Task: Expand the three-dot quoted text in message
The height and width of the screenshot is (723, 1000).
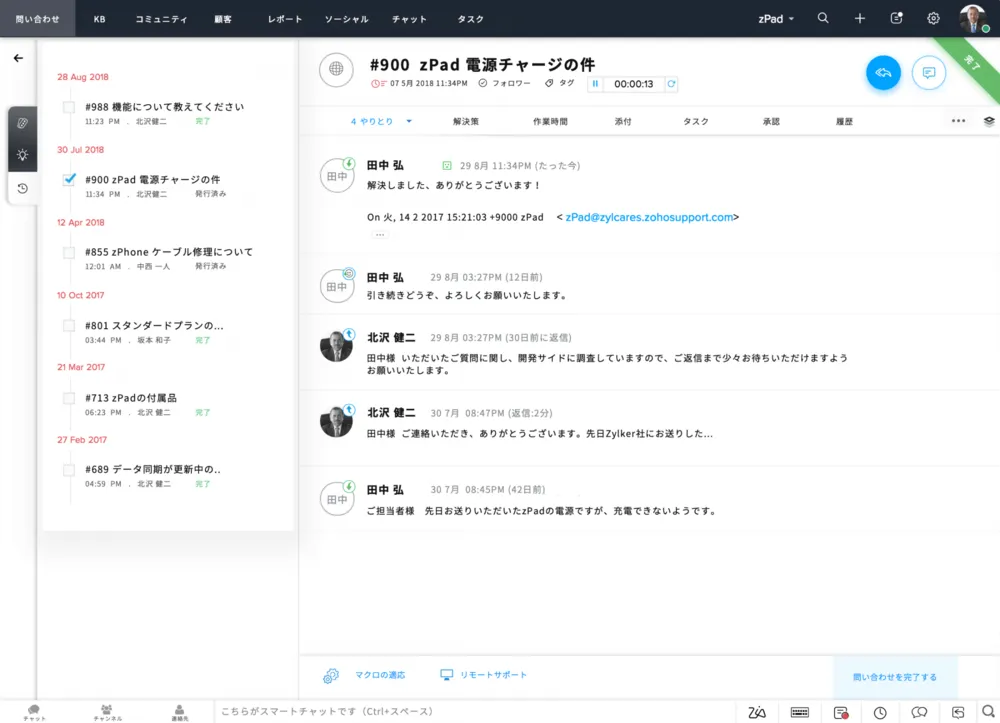Action: click(x=380, y=234)
